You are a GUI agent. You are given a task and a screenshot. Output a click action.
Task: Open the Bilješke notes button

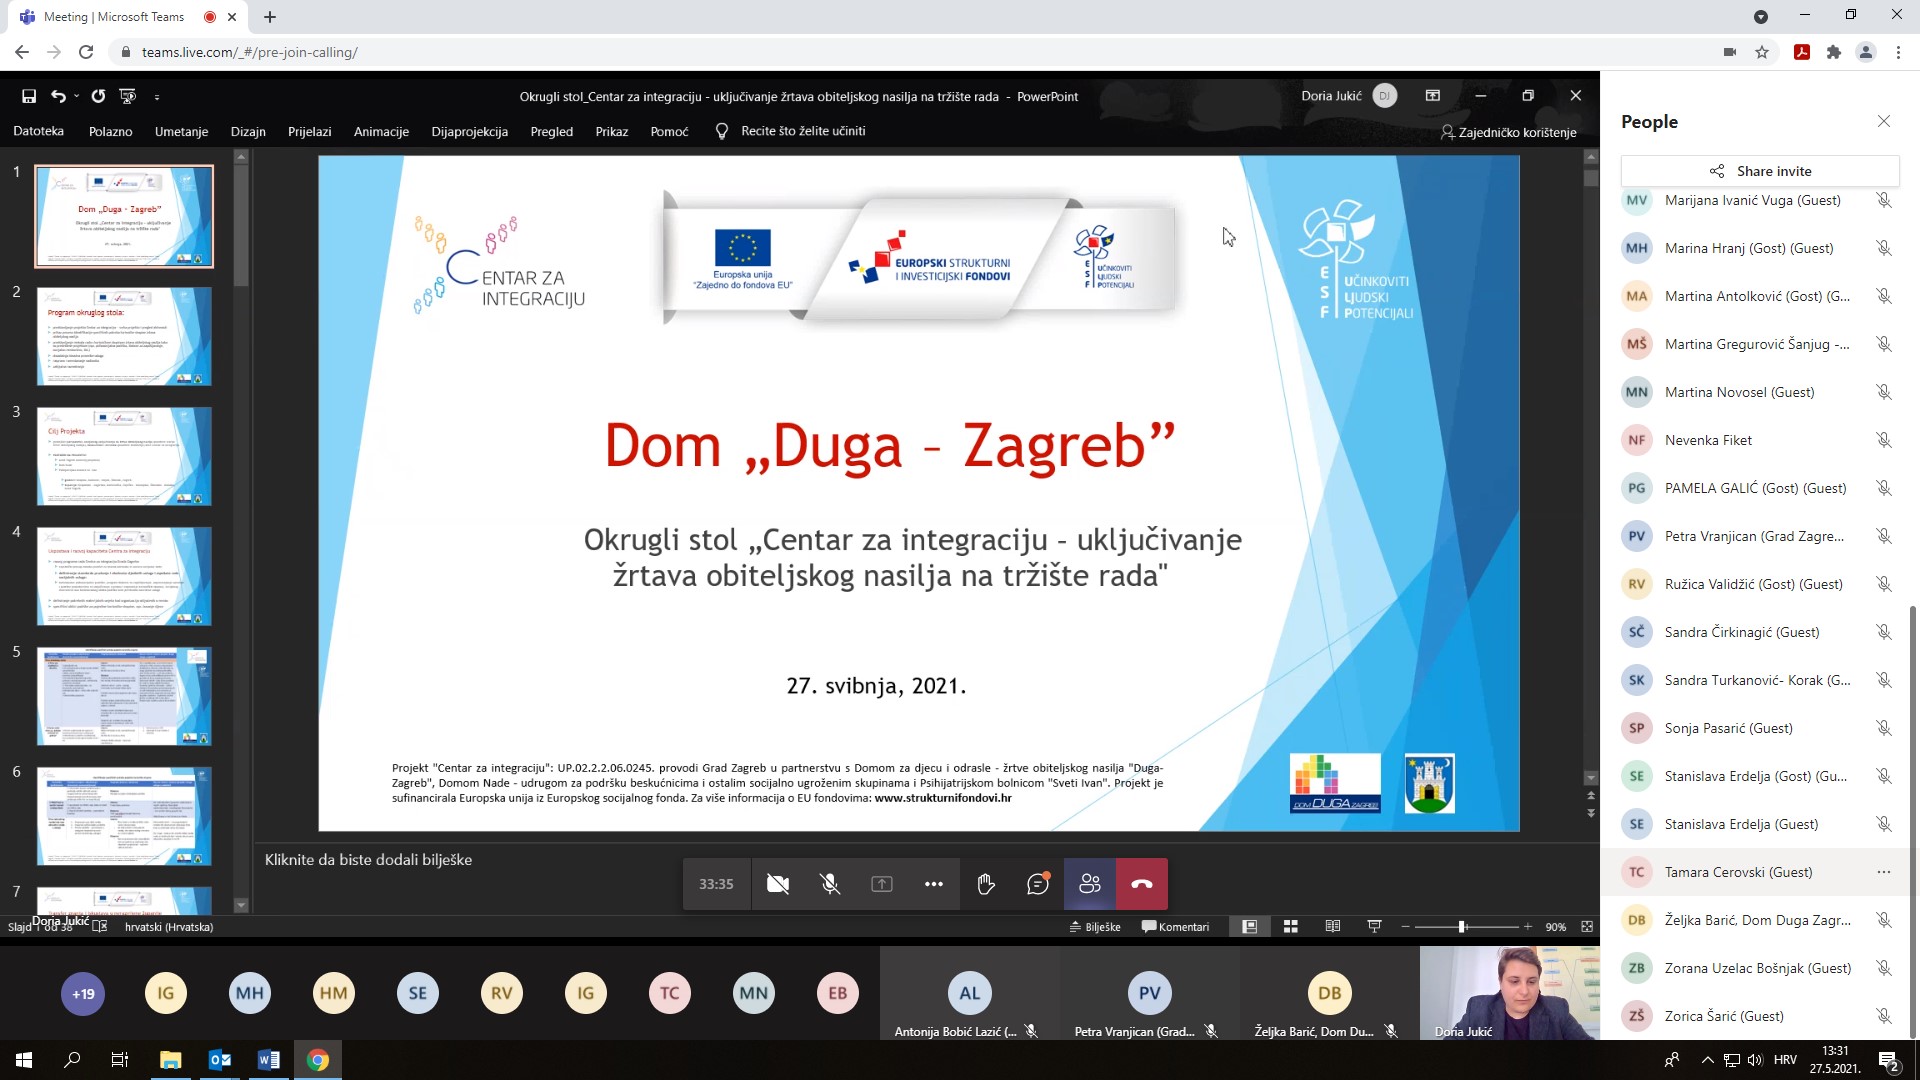[1095, 927]
